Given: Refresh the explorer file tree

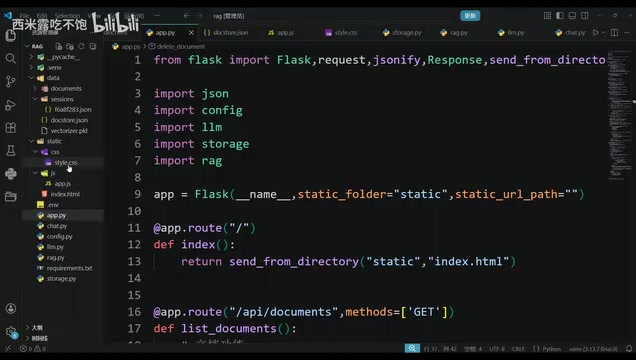Looking at the screenshot, I should coord(81,46).
